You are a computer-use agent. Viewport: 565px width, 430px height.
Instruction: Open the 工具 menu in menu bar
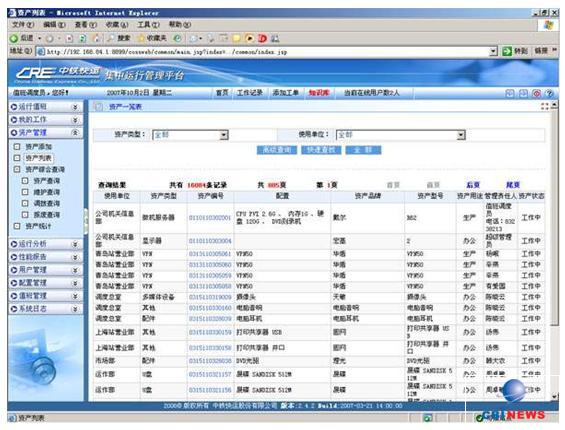pos(148,25)
